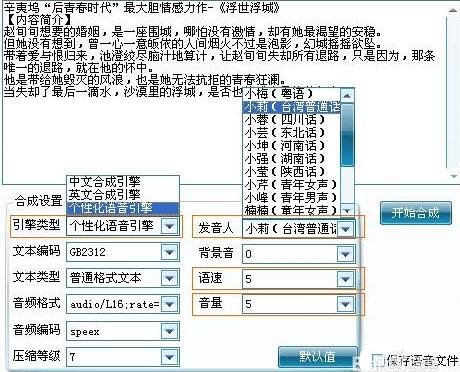Click the voice list scroll-down arrow
The width and height of the screenshot is (460, 372).
[347, 211]
